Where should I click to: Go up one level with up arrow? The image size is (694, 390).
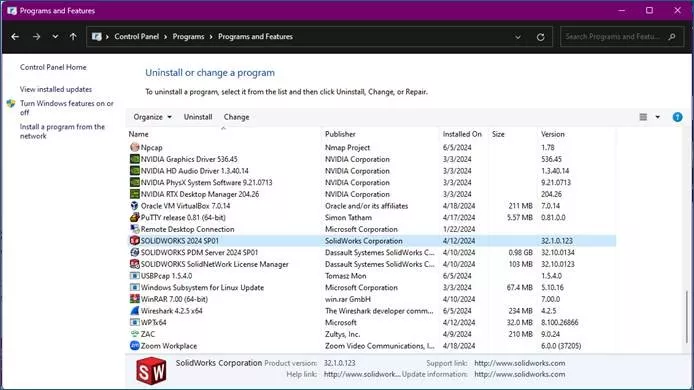point(73,37)
